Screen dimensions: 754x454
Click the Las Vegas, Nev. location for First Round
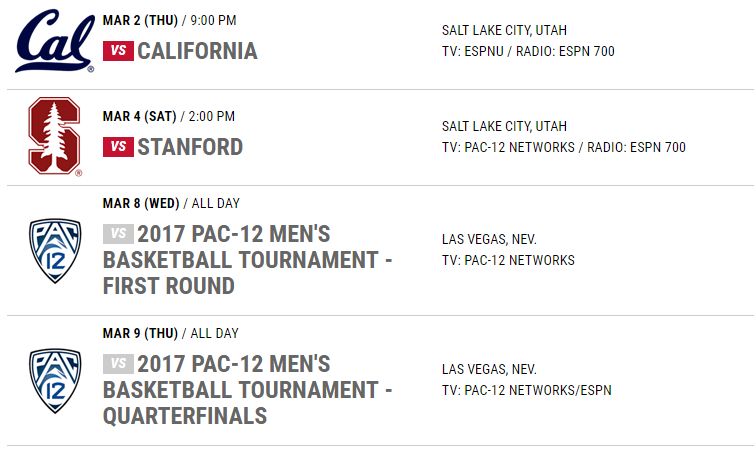(x=490, y=239)
